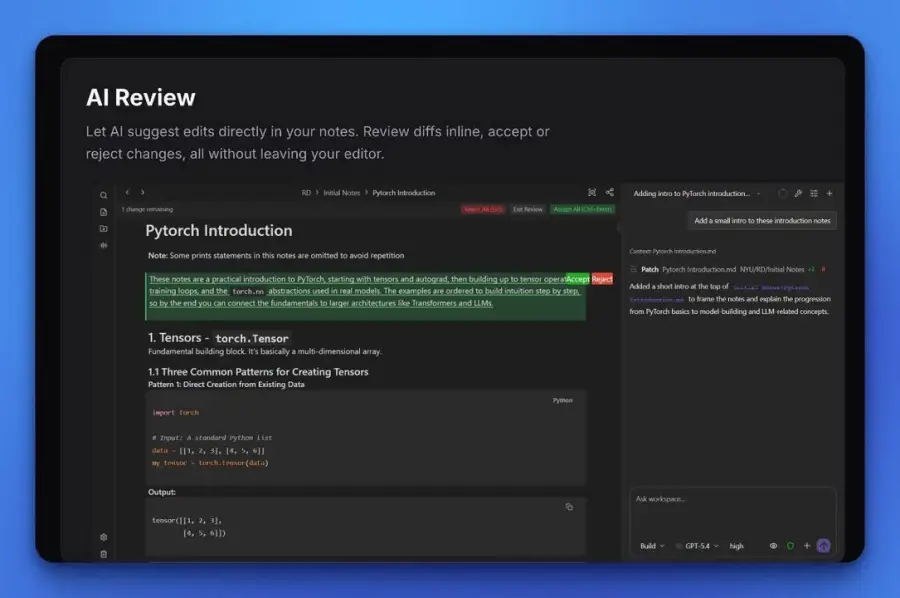Click the '1. Tensors - torch.Tensor' heading
This screenshot has height=598, width=900.
[x=218, y=338]
